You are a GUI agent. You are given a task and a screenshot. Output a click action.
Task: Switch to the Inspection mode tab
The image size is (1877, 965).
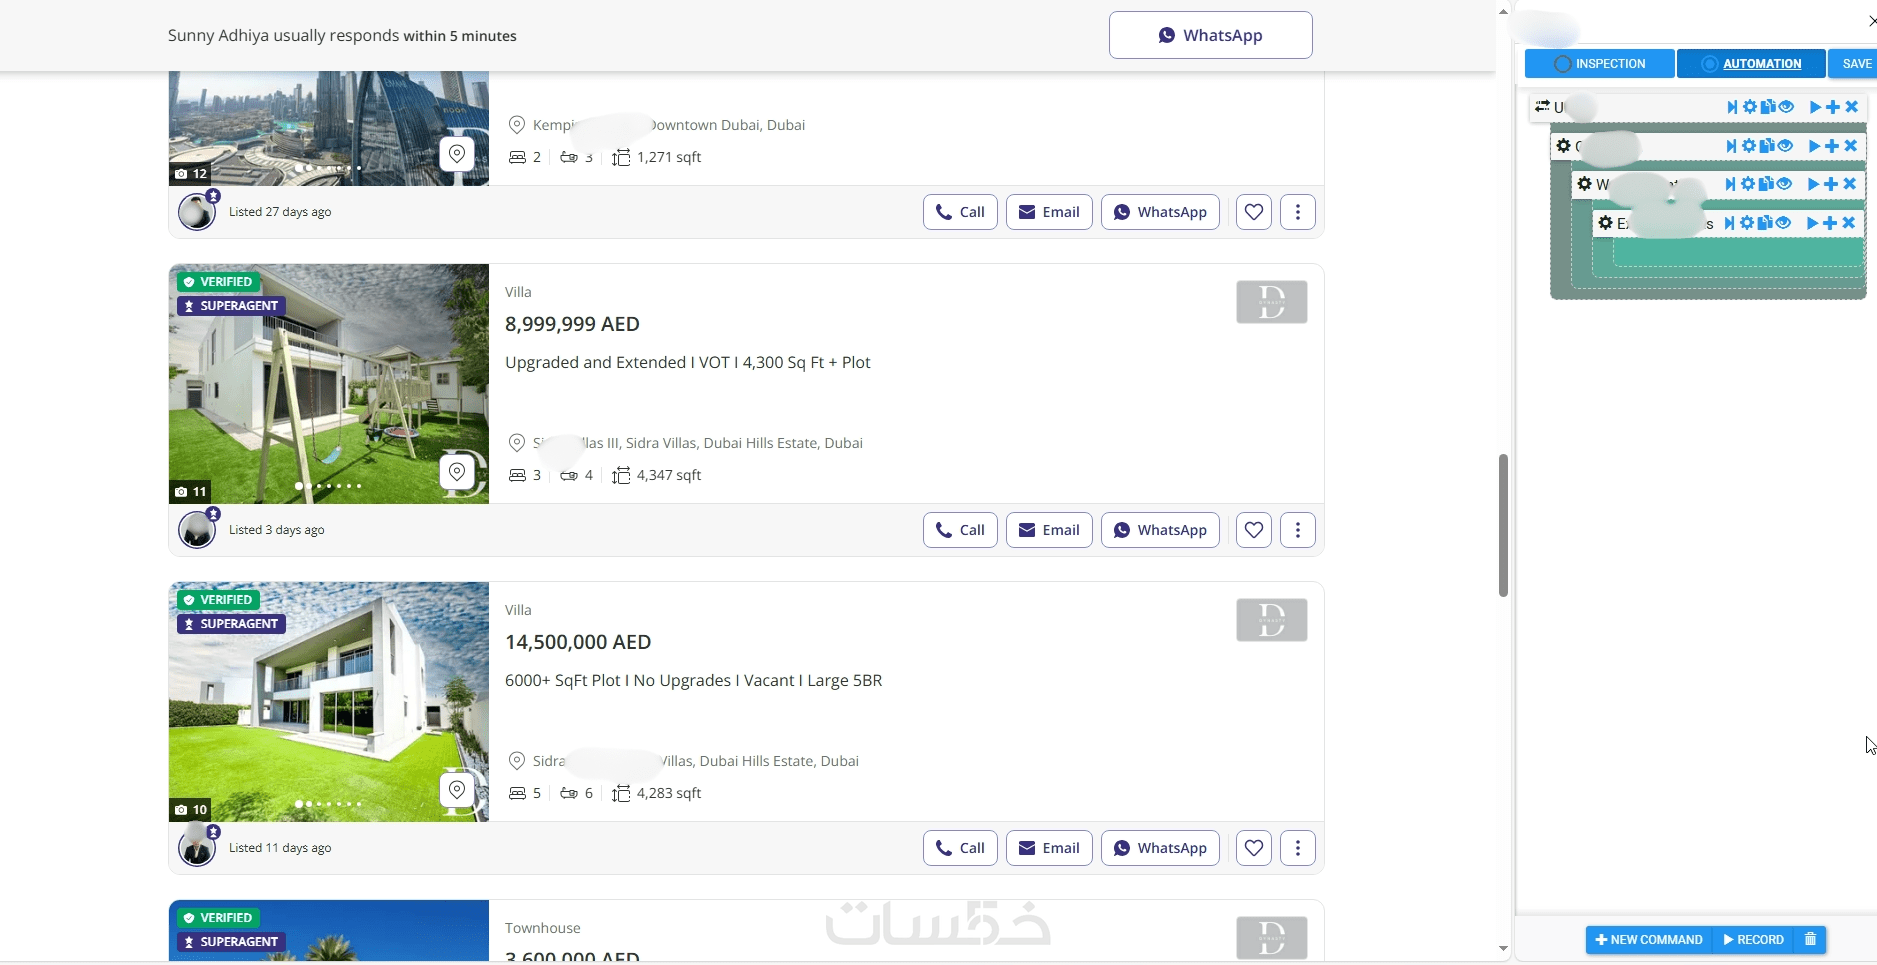1599,64
